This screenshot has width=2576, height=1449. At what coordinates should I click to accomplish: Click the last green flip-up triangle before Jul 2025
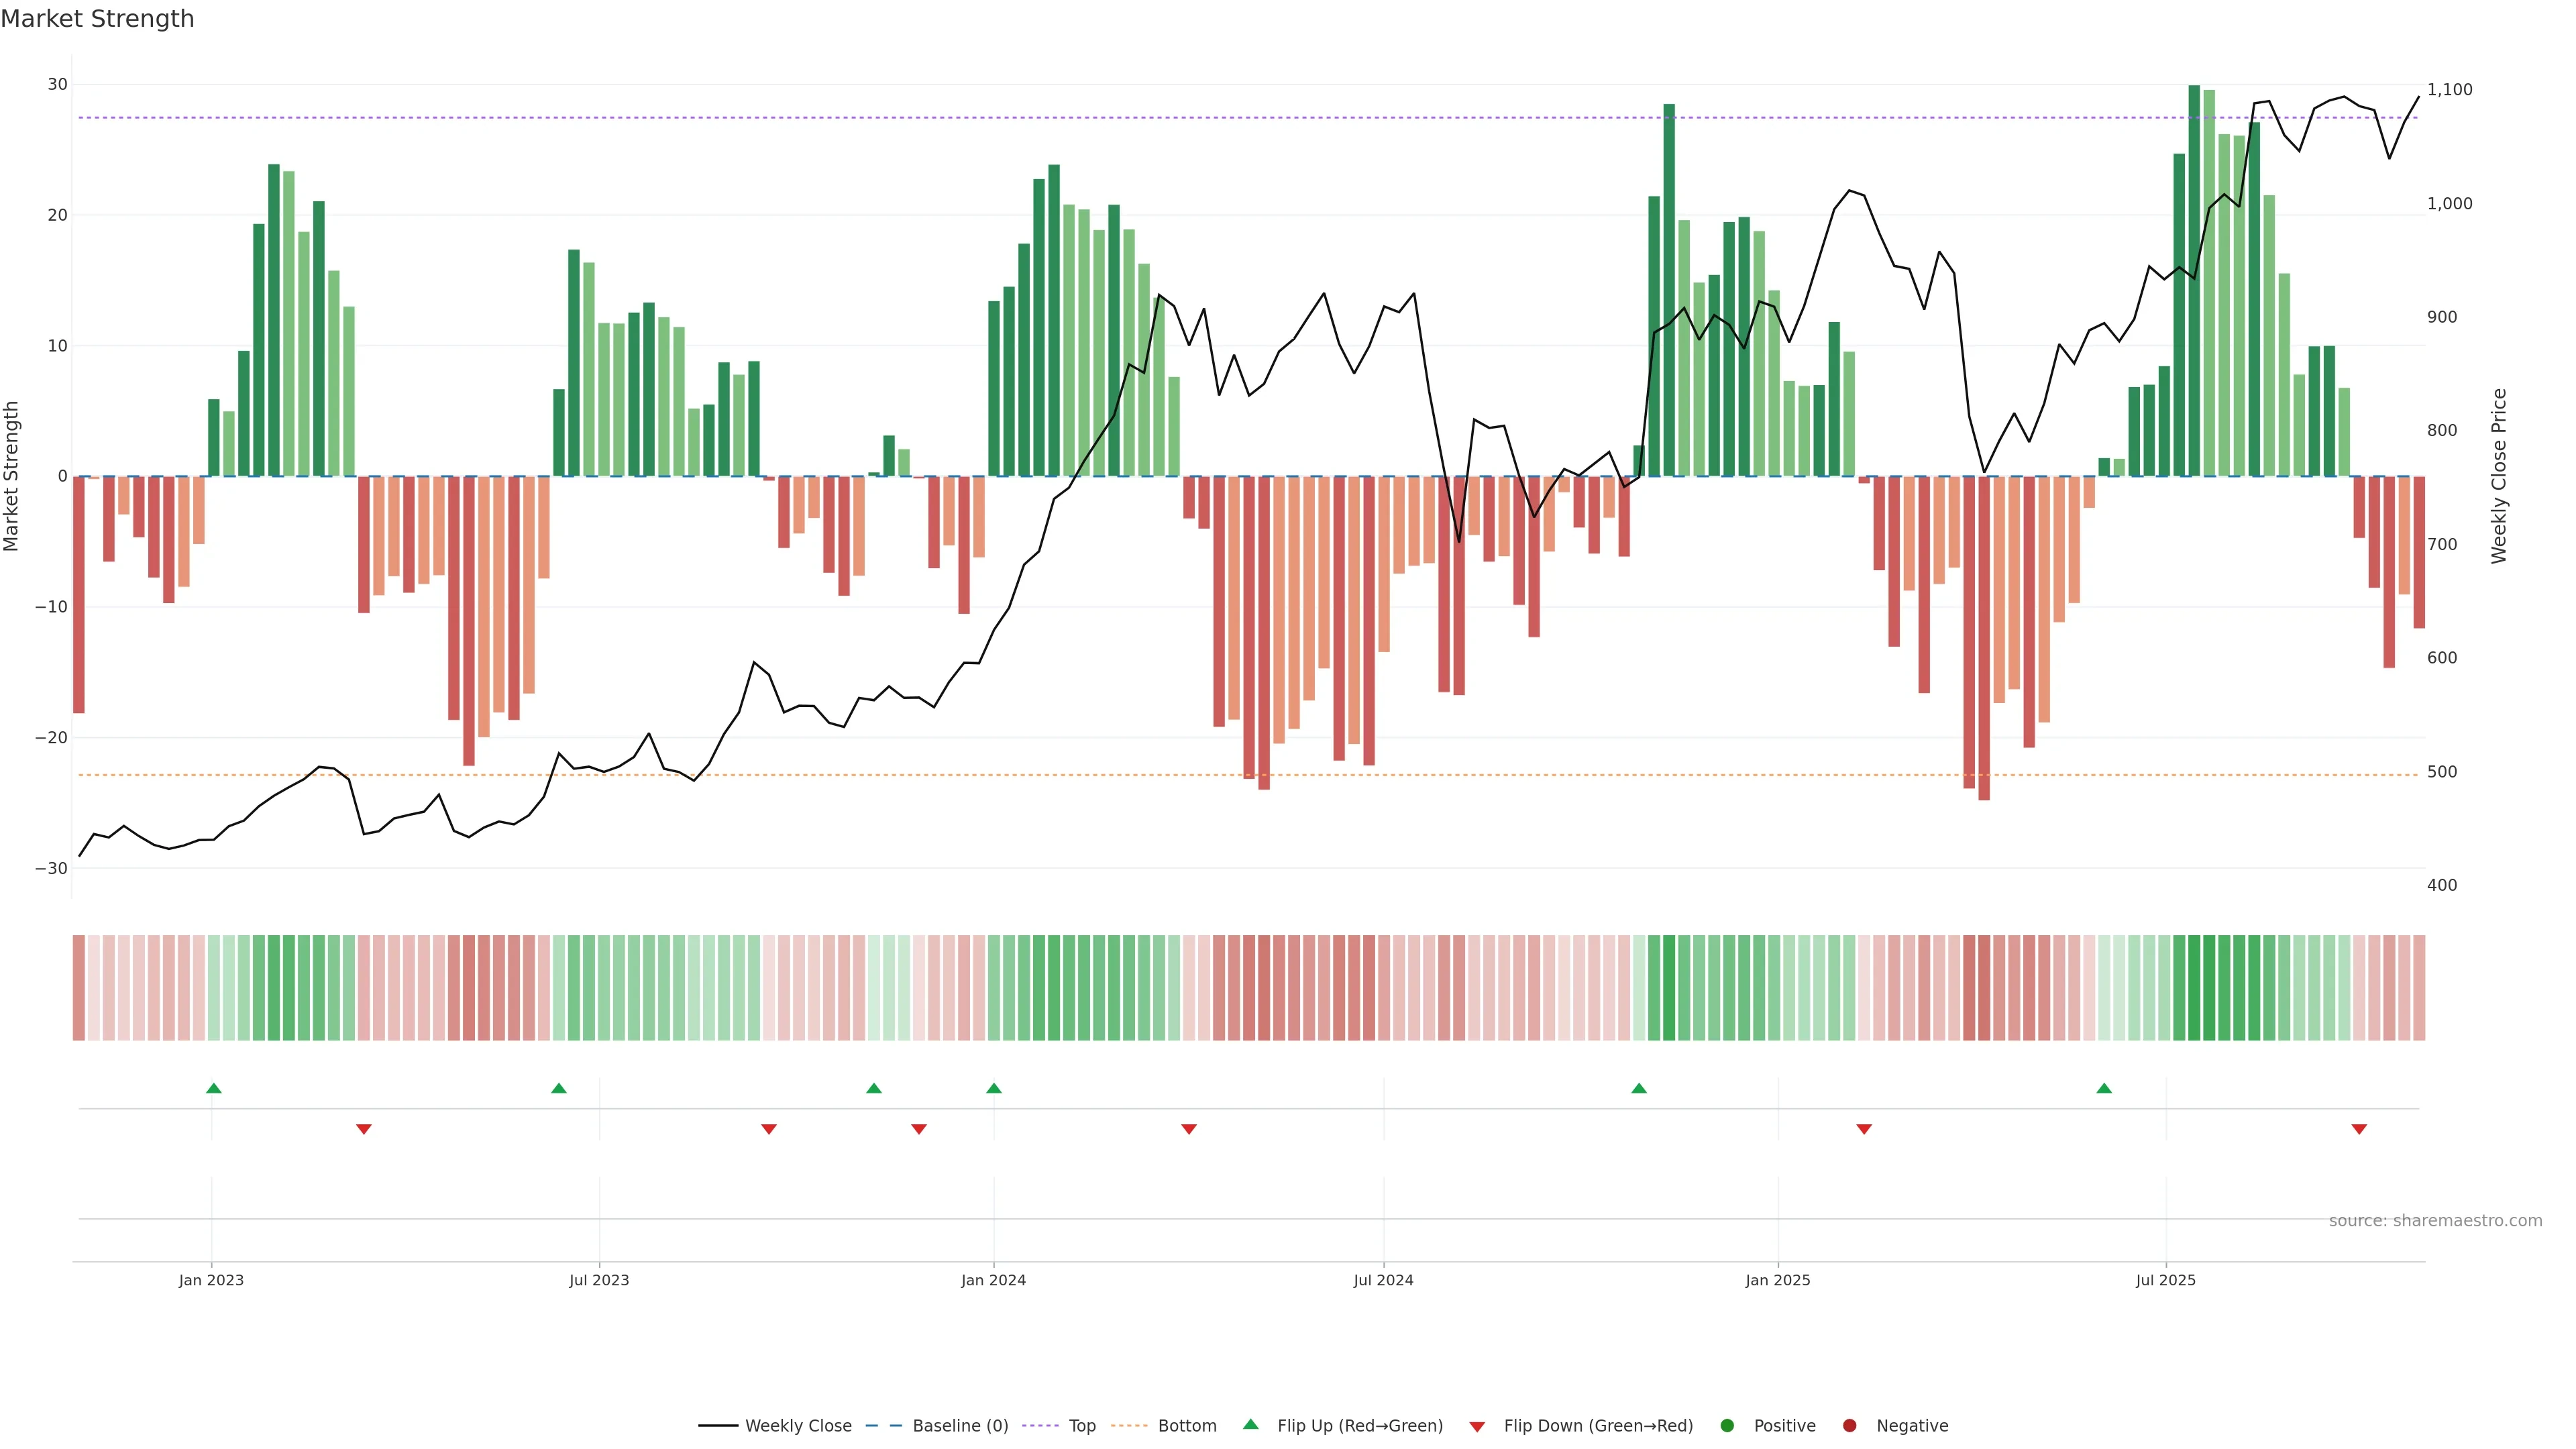point(2104,1088)
